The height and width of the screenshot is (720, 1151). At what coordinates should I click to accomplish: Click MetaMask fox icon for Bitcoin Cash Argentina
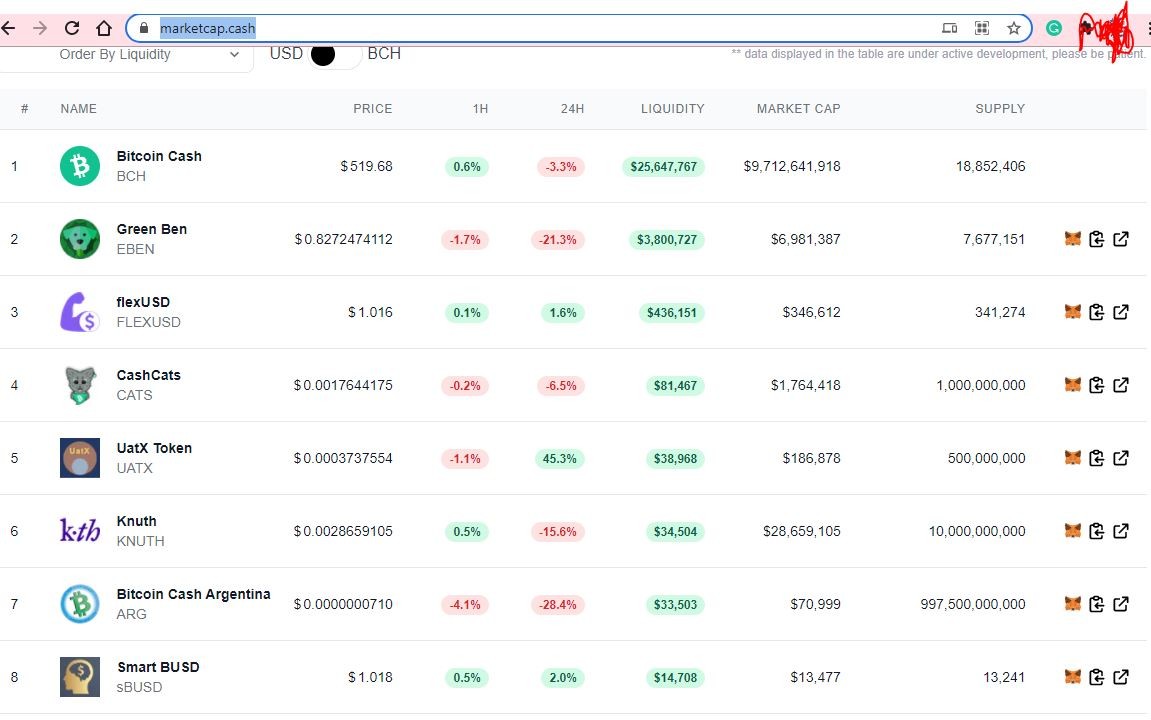[1072, 603]
